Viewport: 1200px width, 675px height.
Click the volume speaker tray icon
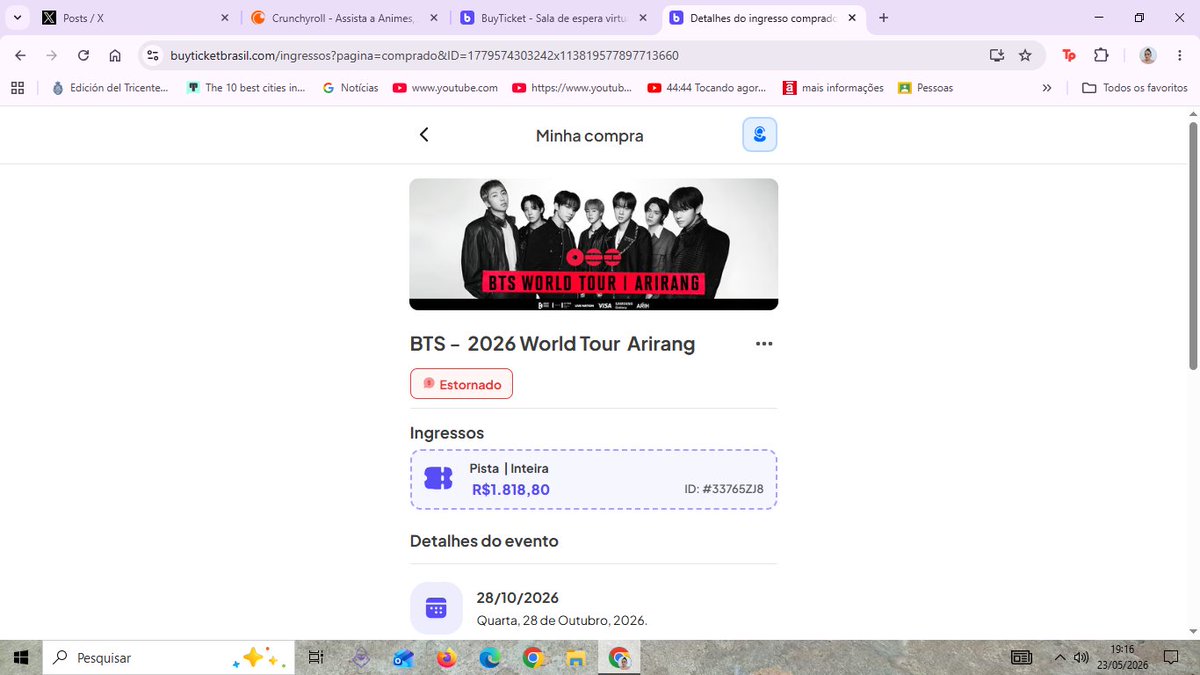click(x=1081, y=658)
